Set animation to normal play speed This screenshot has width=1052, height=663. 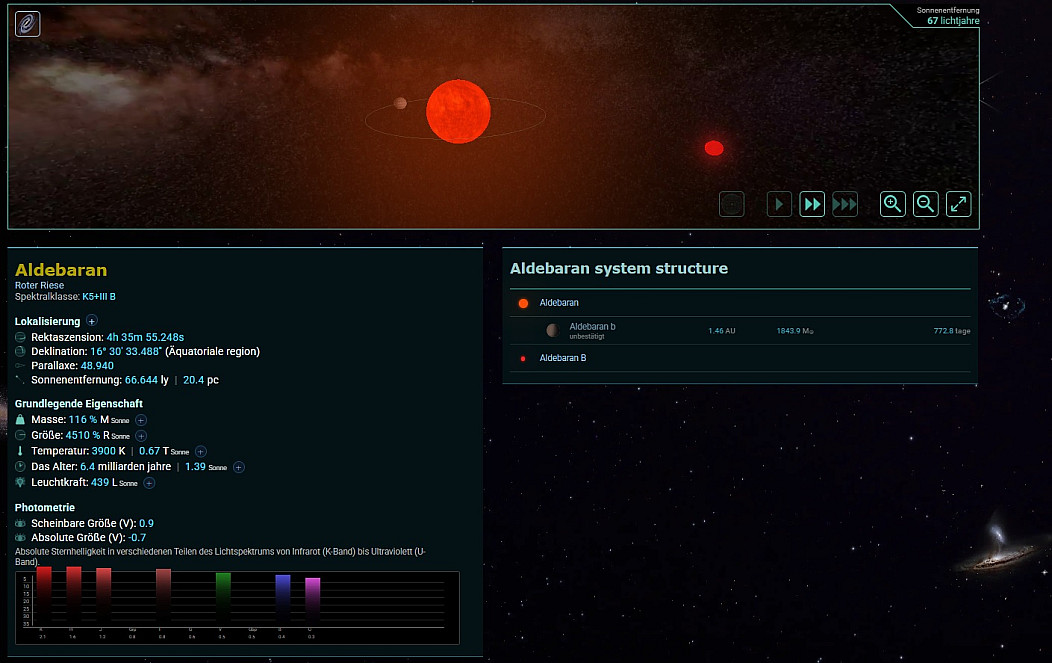[779, 204]
